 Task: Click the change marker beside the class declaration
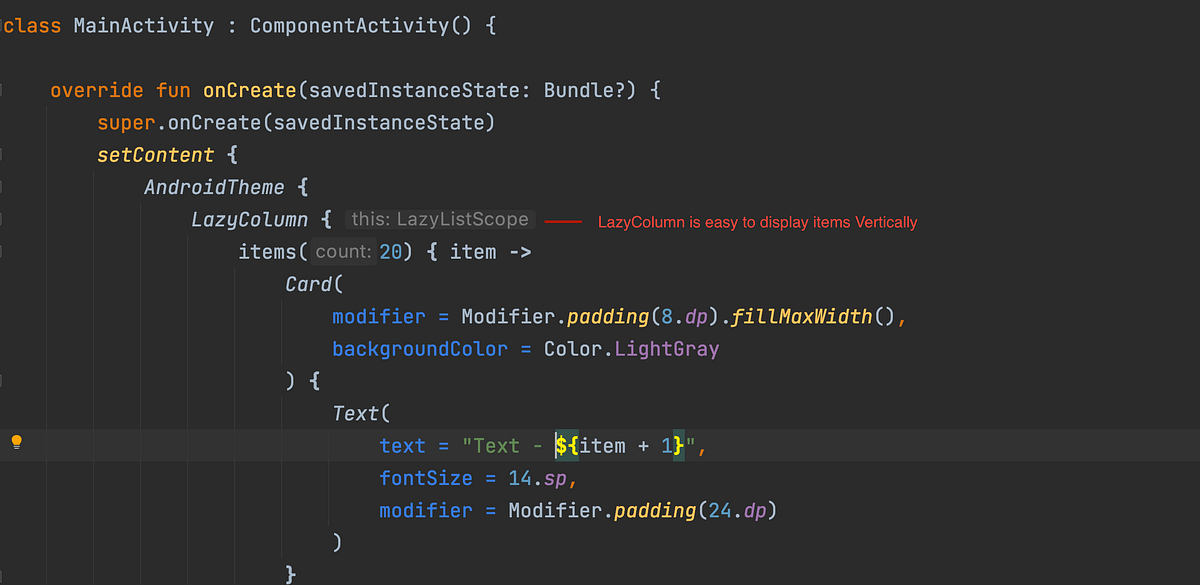4,25
